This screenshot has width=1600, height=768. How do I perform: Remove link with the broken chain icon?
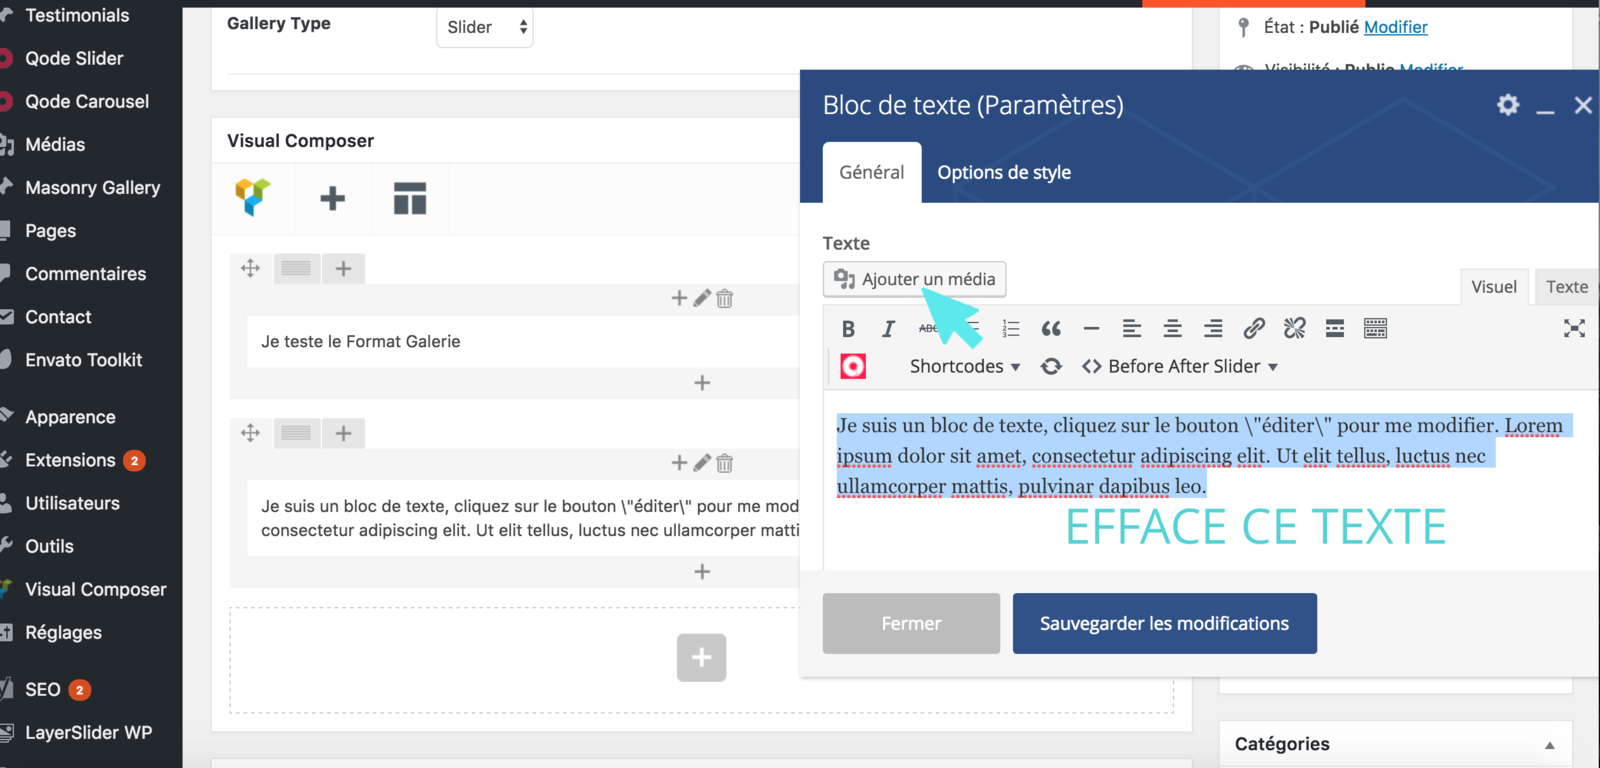tap(1295, 328)
